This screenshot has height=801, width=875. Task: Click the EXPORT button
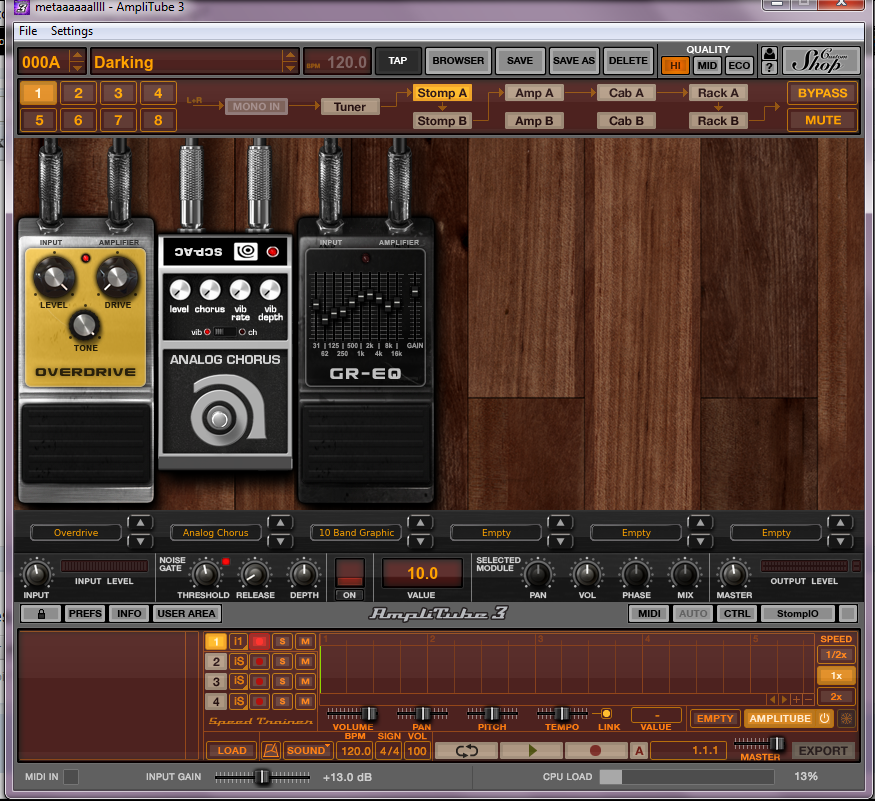823,751
